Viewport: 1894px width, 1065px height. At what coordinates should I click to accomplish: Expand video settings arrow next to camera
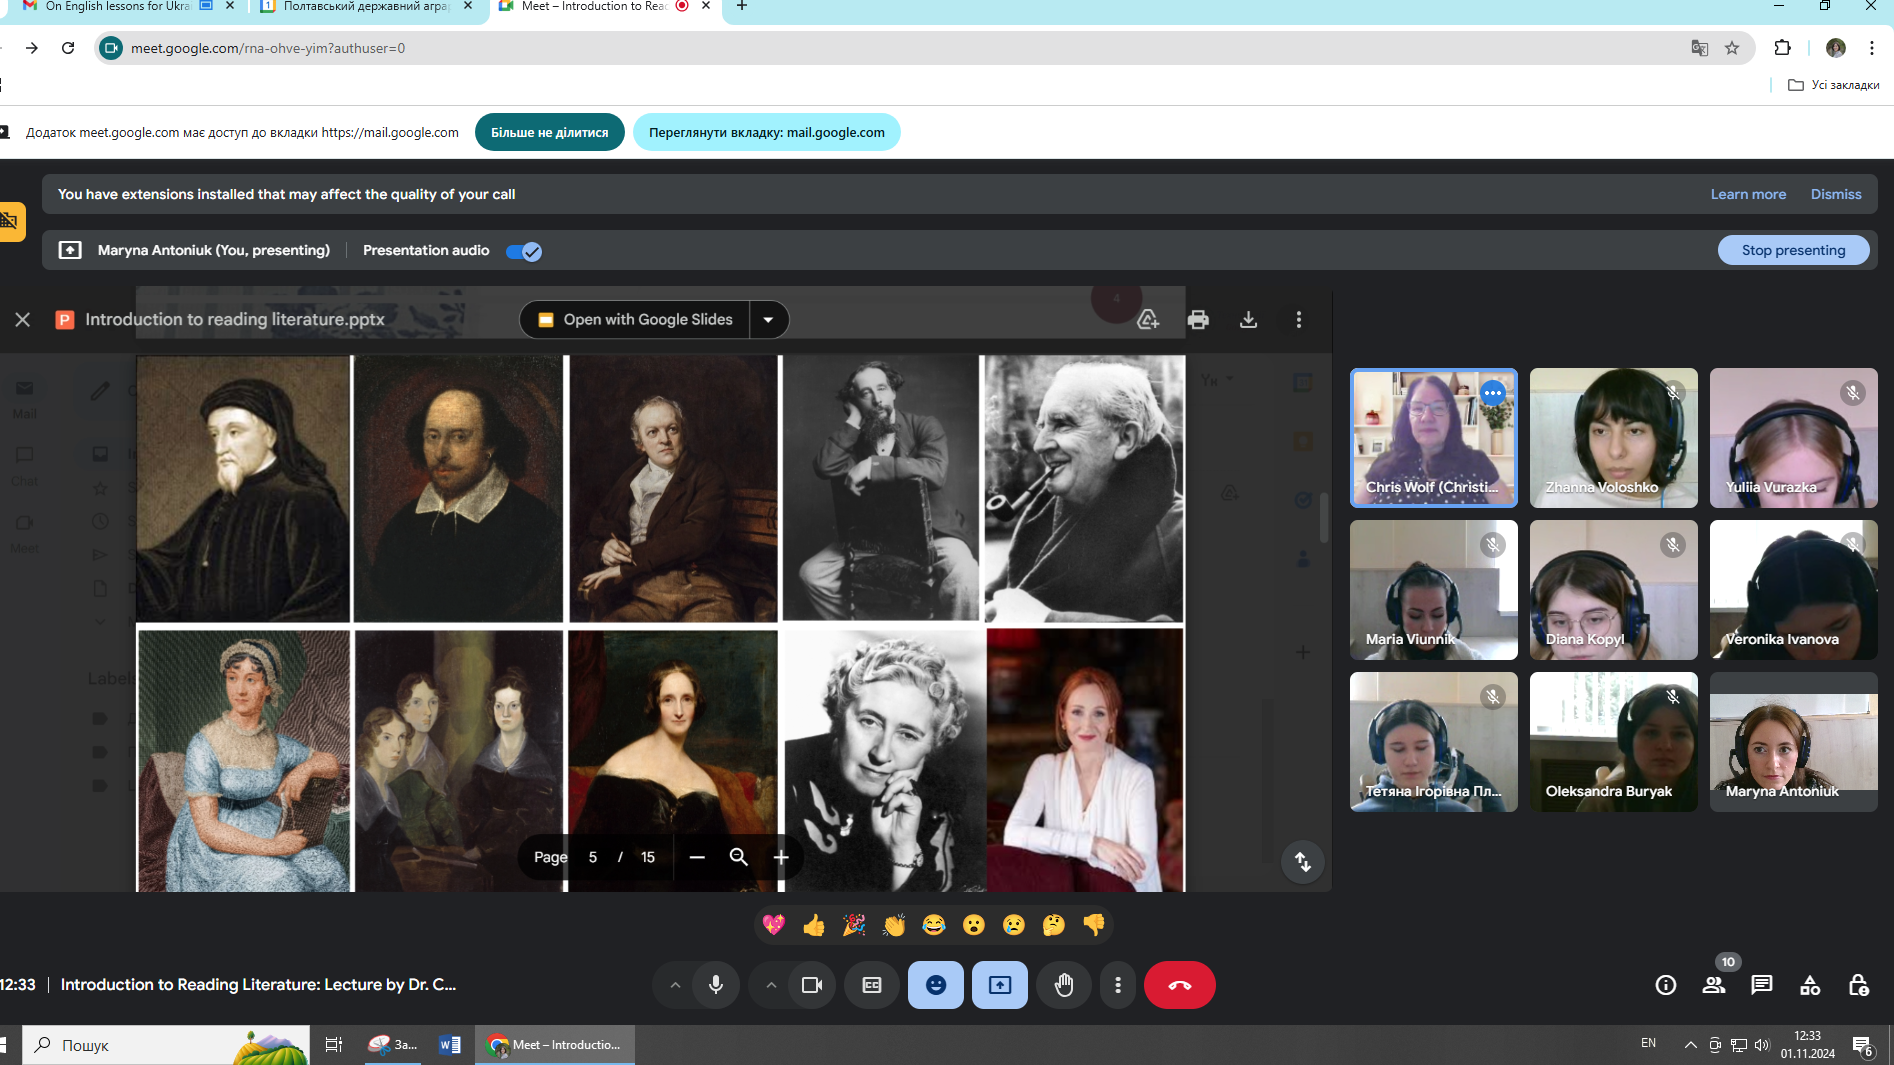pos(771,985)
